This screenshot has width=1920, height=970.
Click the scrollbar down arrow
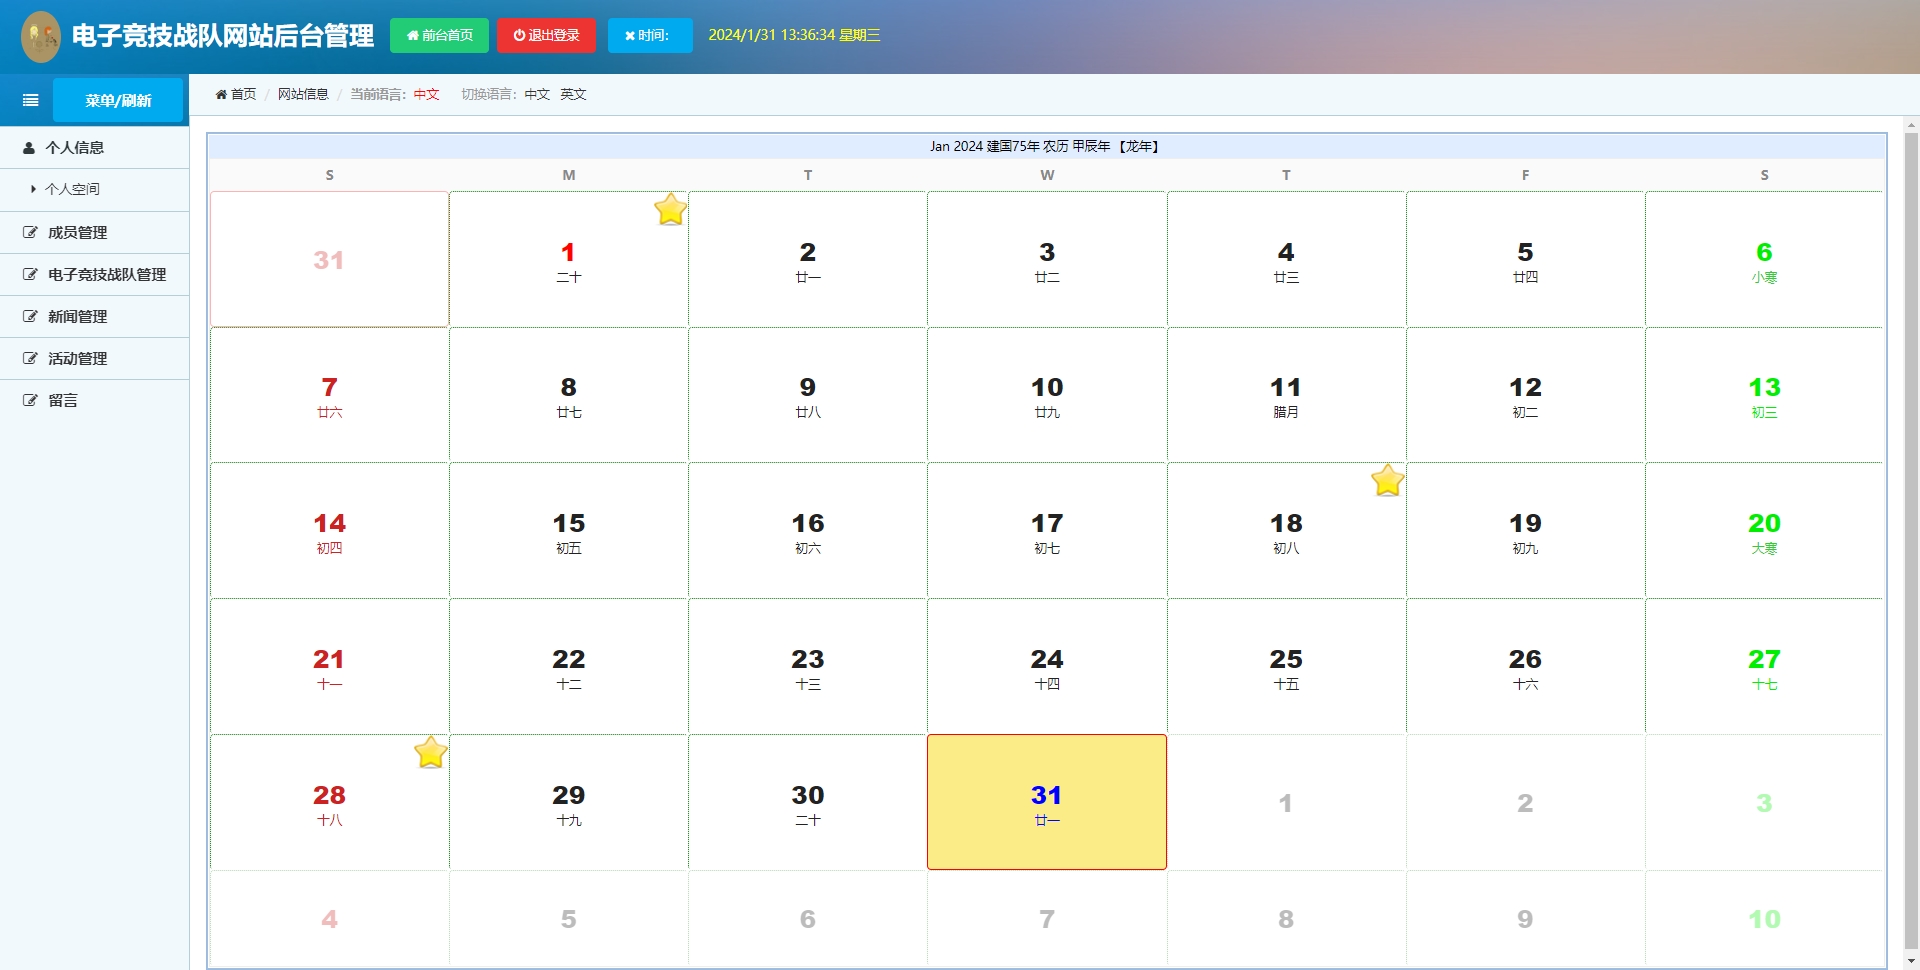pos(1911,960)
